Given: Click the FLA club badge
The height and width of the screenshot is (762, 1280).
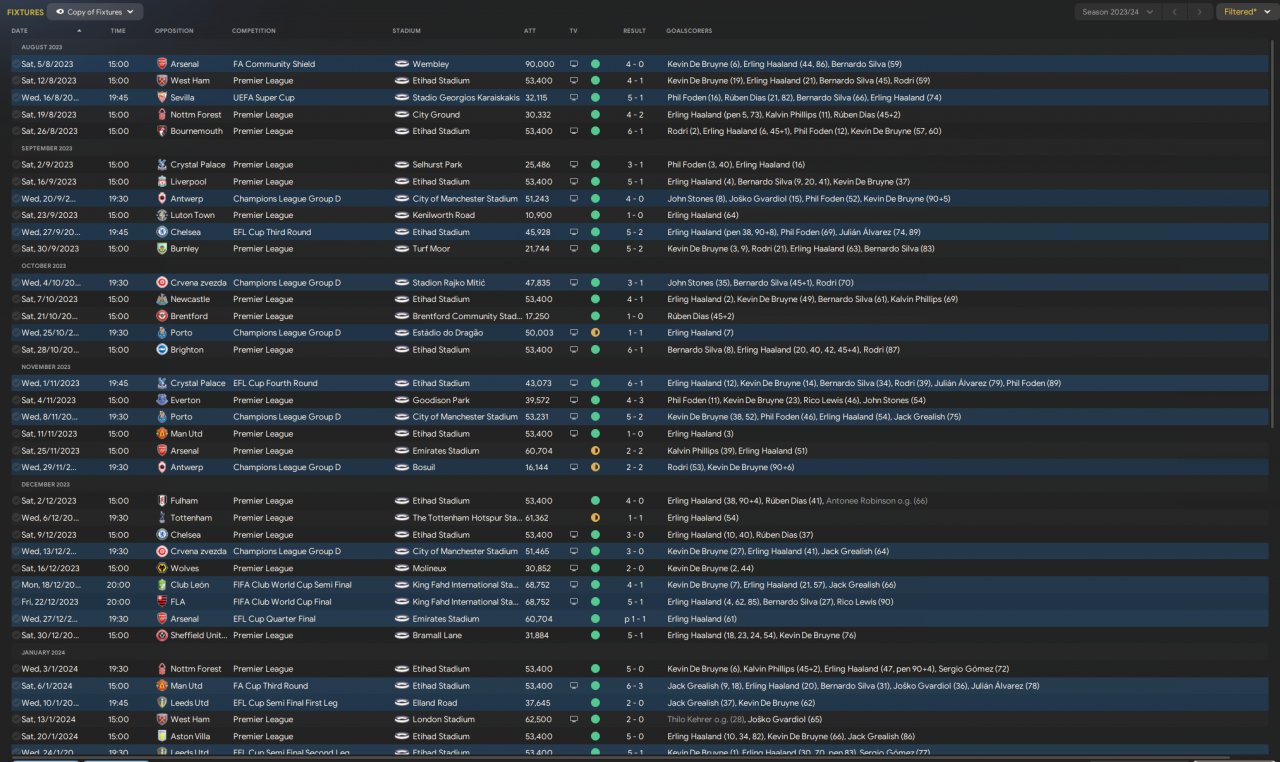Looking at the screenshot, I should point(162,602).
